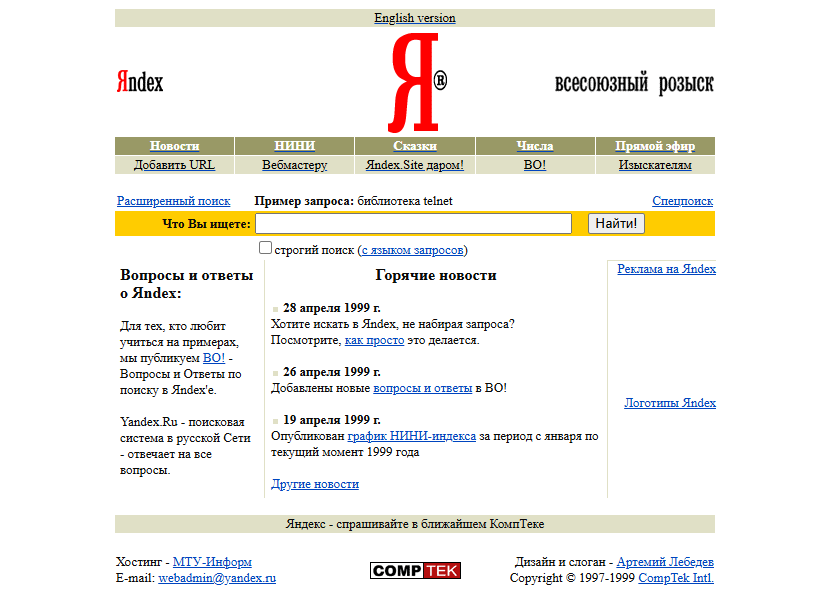Open the Вебмастеру page
Screen dimensions: 830x600
(x=294, y=165)
